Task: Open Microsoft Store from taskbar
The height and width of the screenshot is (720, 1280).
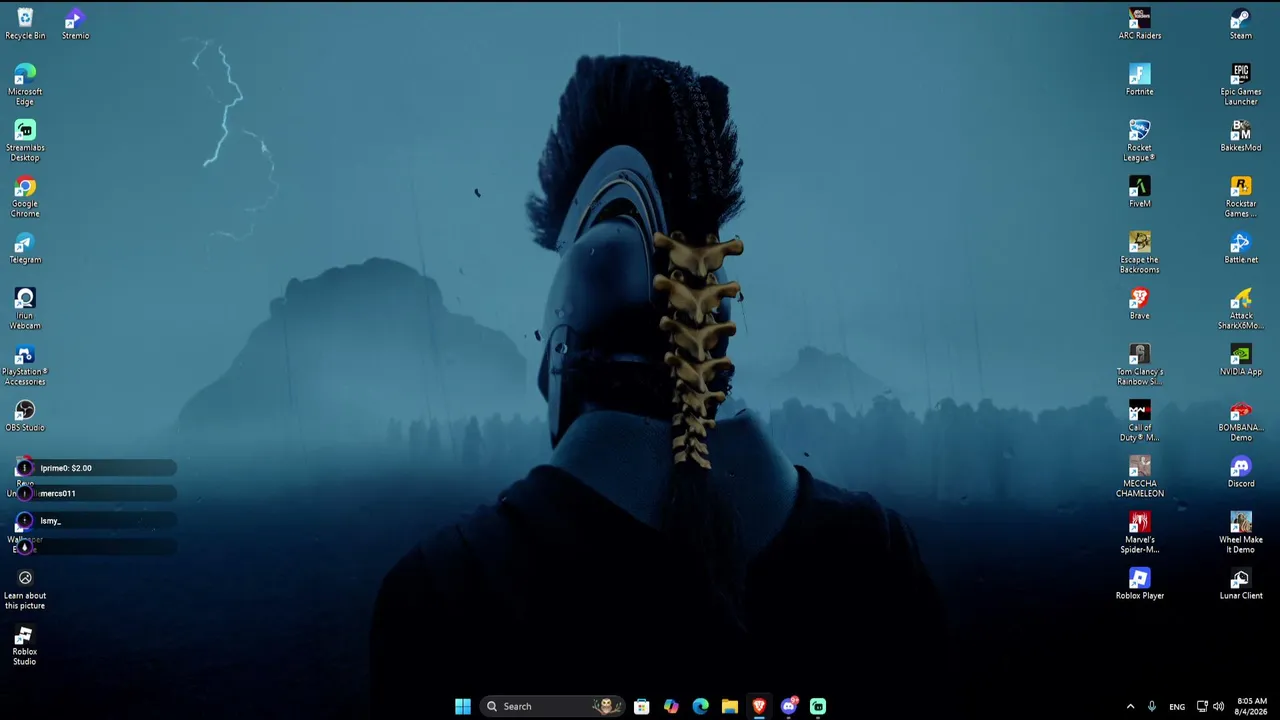Action: (642, 706)
